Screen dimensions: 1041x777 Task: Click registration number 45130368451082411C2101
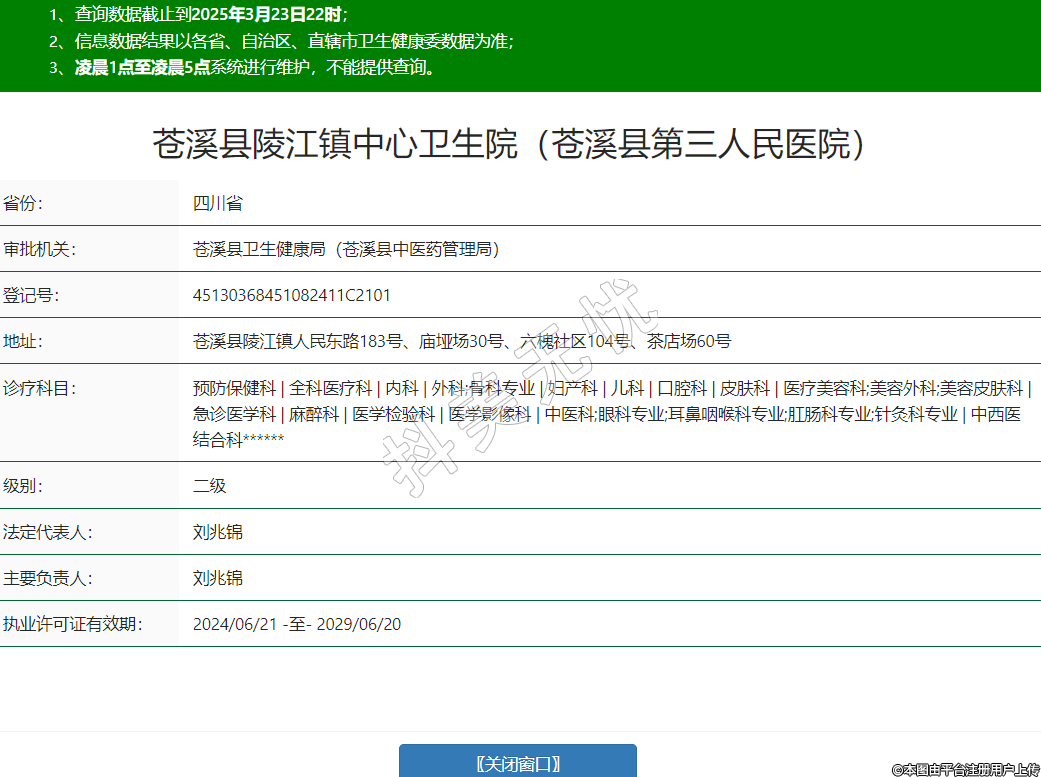292,296
